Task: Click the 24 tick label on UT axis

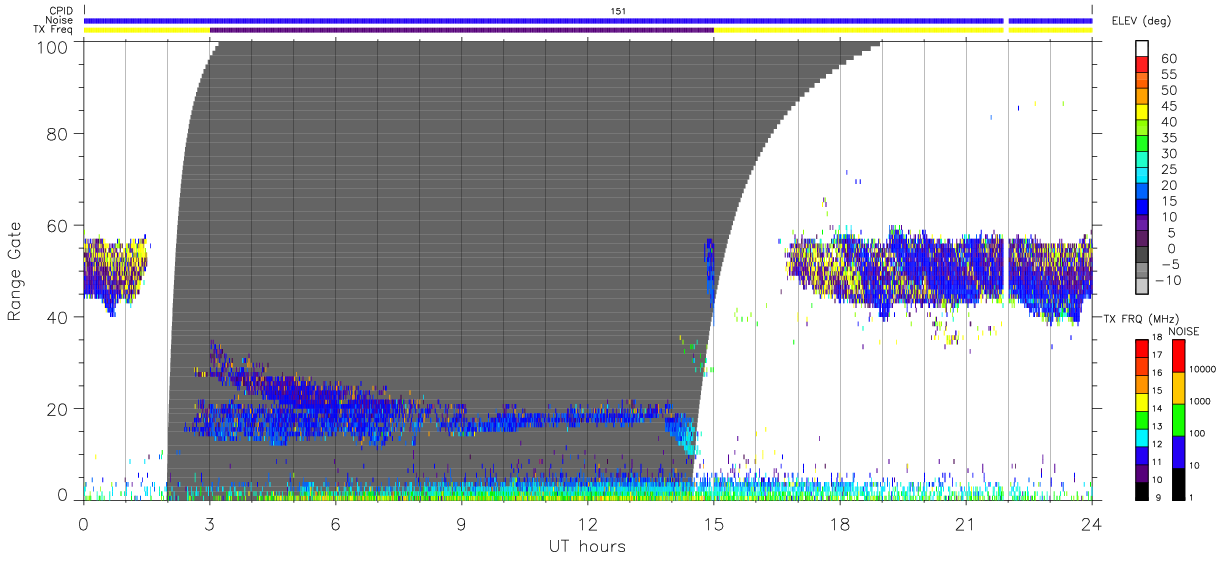Action: pyautogui.click(x=1092, y=525)
